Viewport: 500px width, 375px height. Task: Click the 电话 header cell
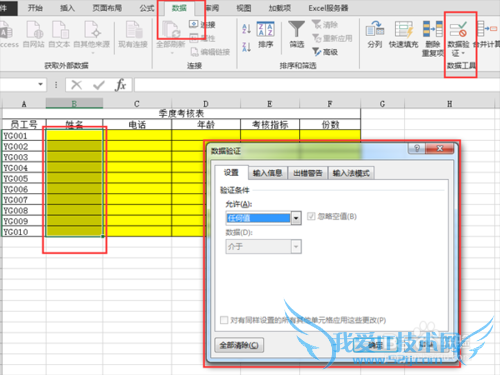point(137,125)
